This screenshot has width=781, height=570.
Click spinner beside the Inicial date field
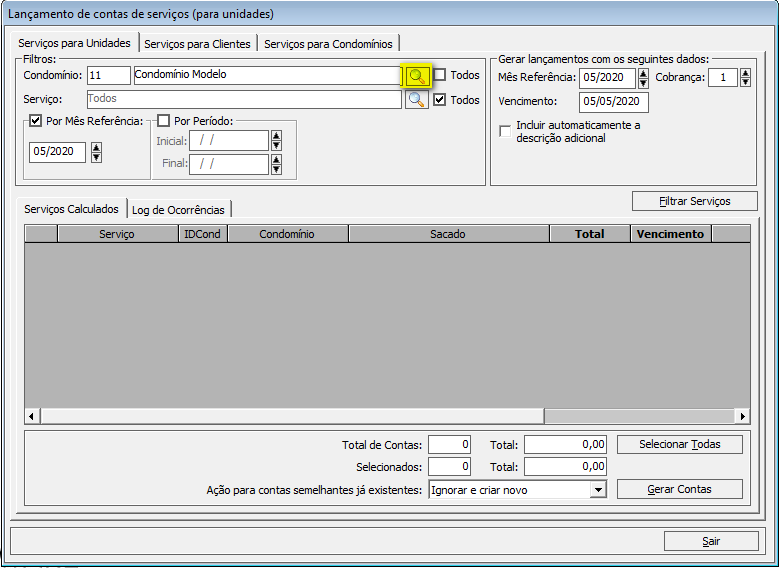tap(276, 141)
